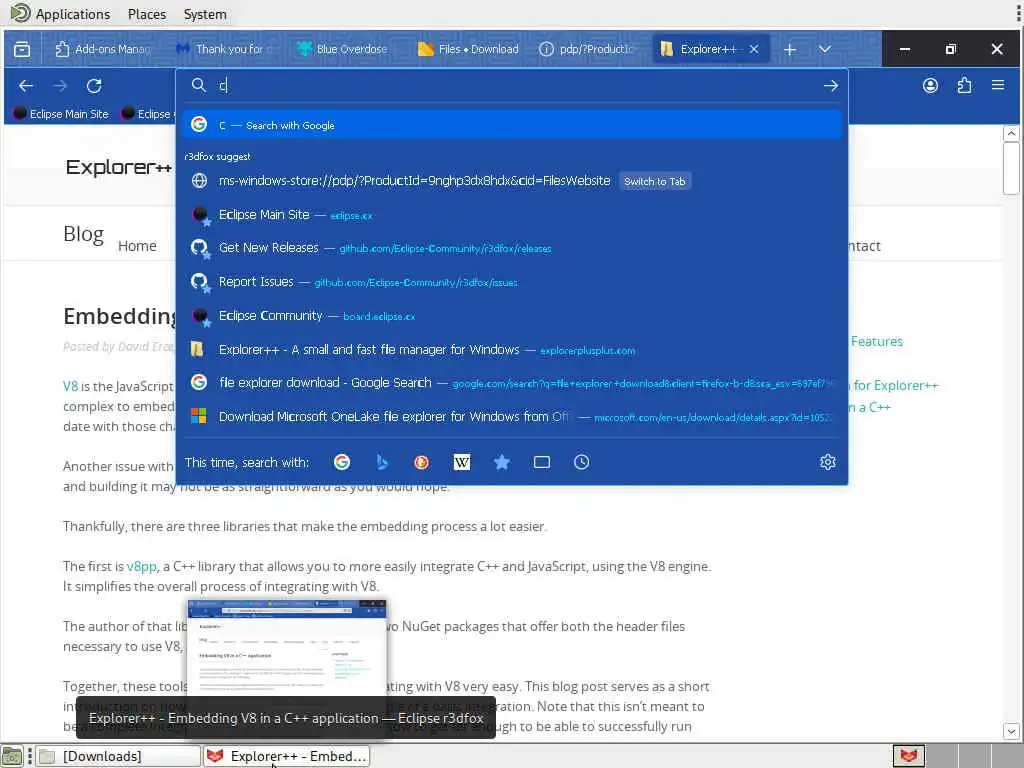Screen dimensions: 1024x768
Task: Switch to the Add-ons Manager tab
Action: click(102, 49)
